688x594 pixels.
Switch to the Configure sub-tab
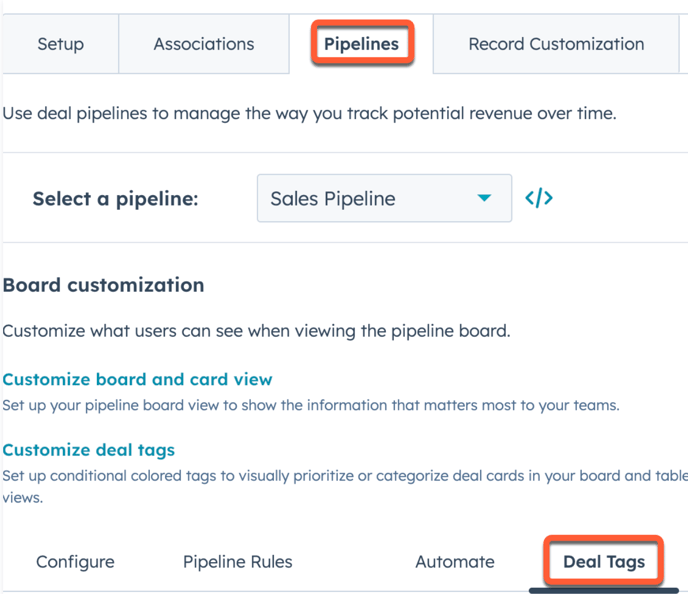pos(75,562)
